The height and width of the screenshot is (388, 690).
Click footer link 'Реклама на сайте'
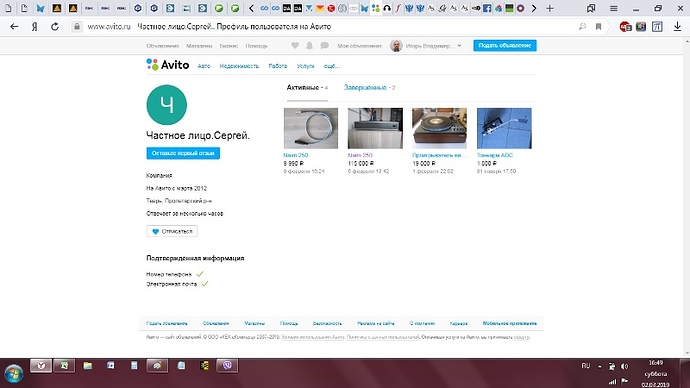pos(376,323)
